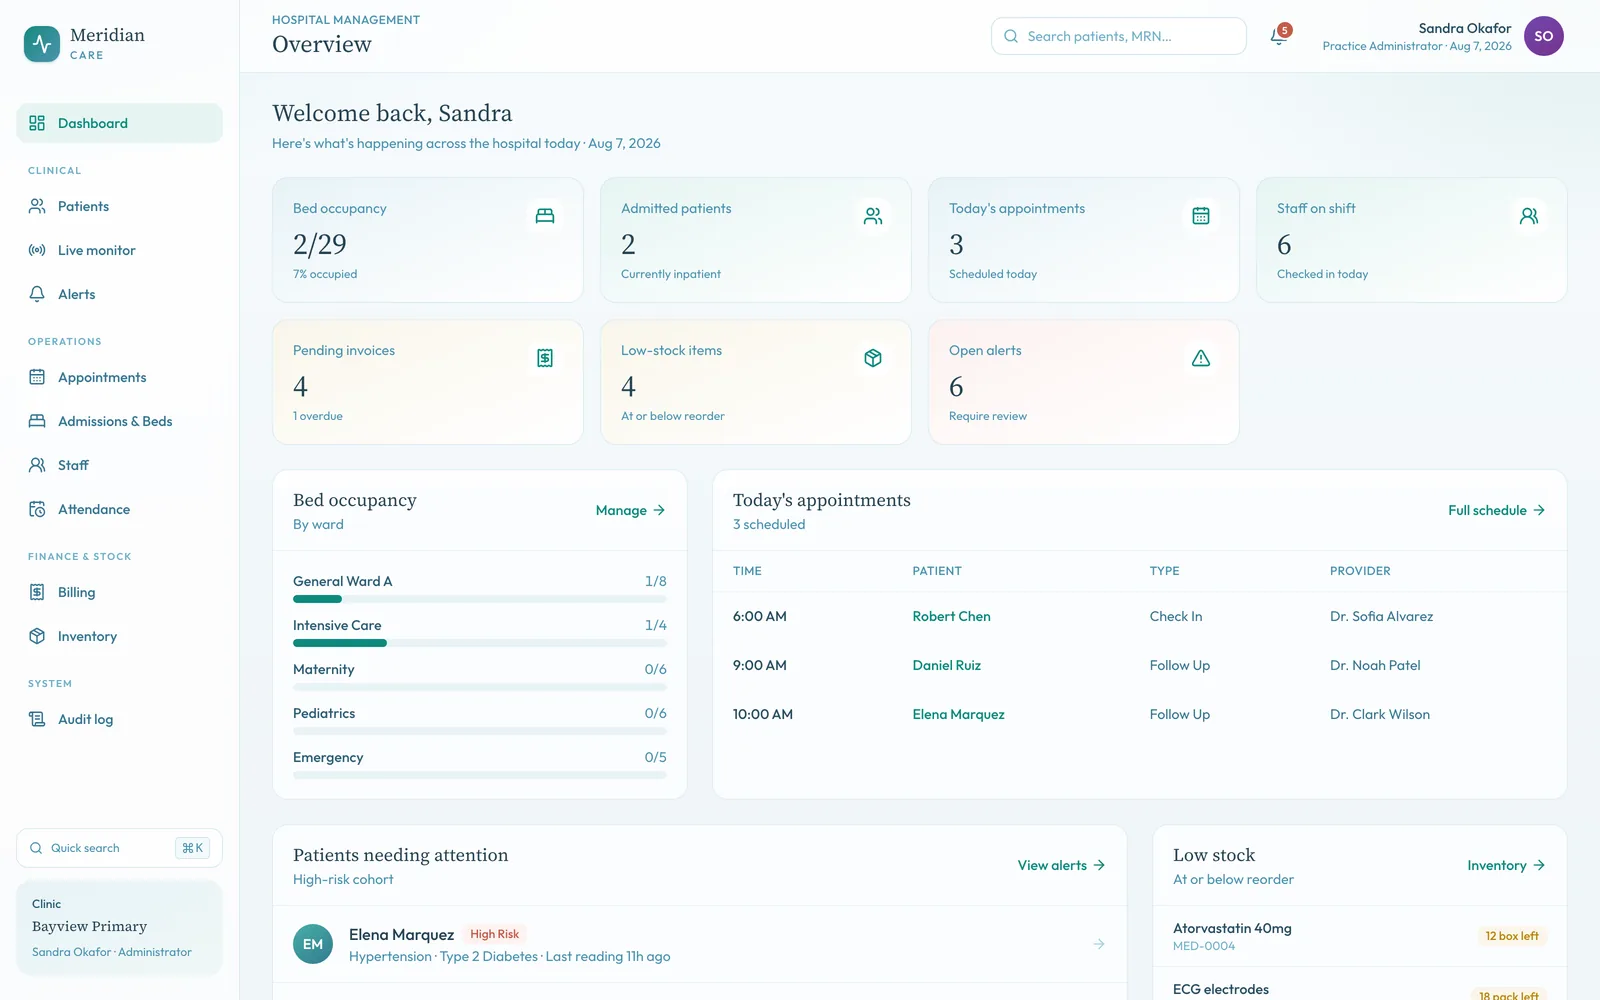
Task: Open Attendance page
Action: (x=119, y=509)
